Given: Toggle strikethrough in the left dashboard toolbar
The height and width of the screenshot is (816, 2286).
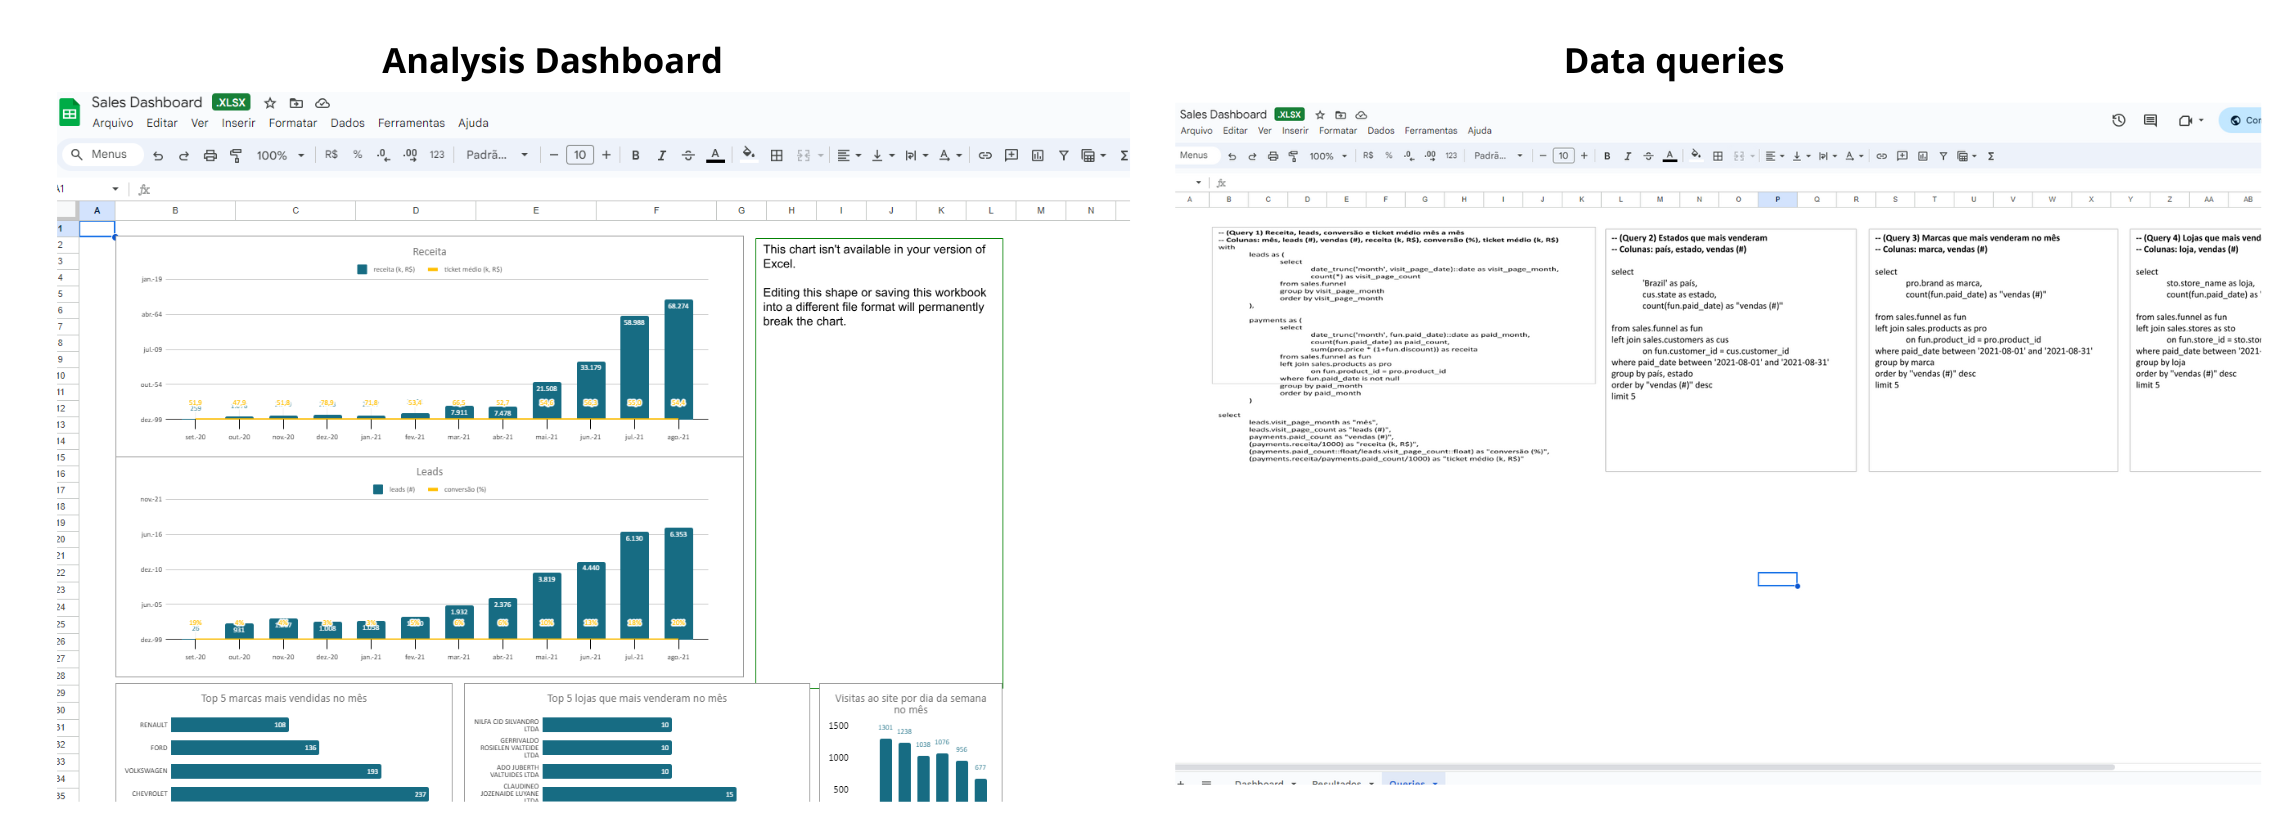Looking at the screenshot, I should click(688, 155).
